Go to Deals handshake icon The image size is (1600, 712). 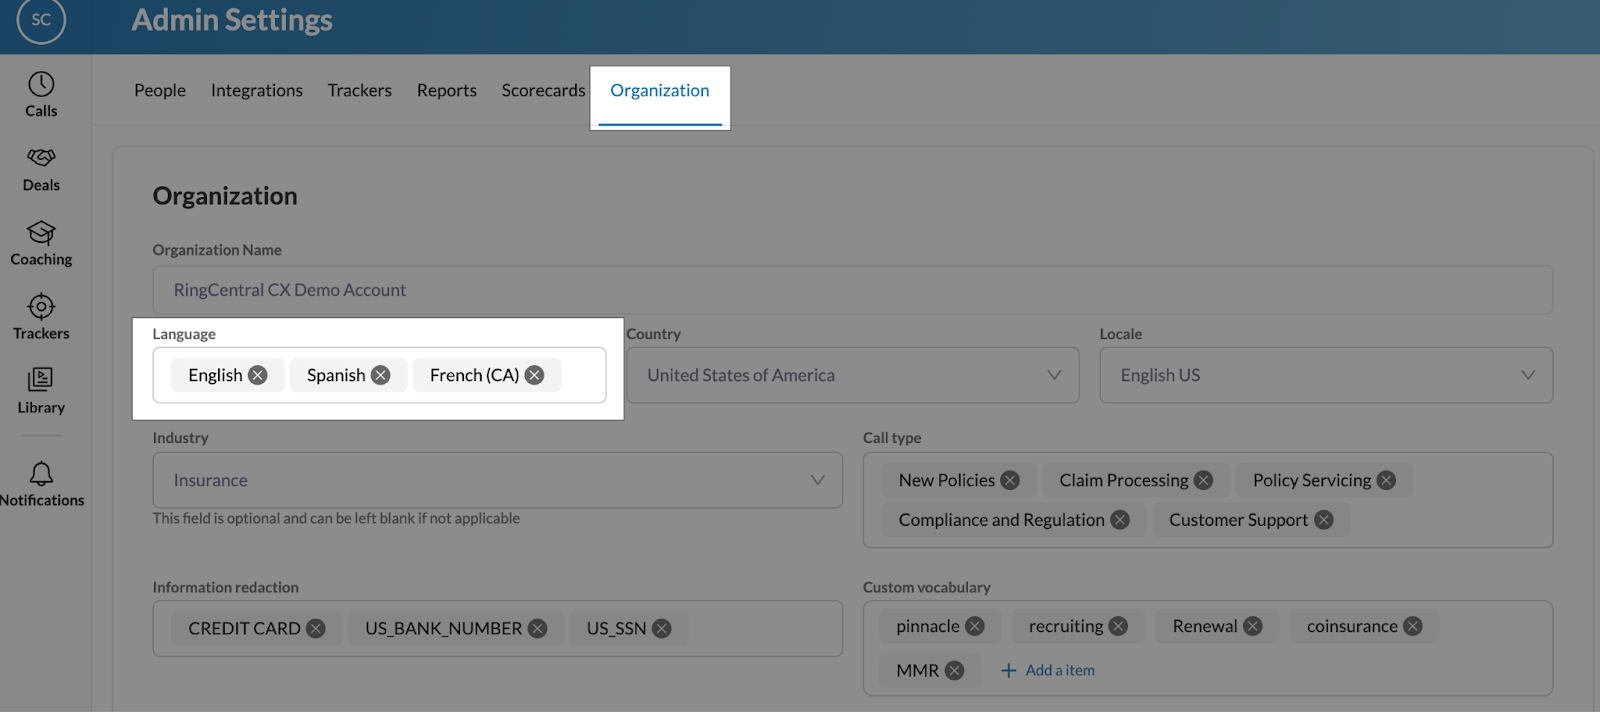[41, 158]
